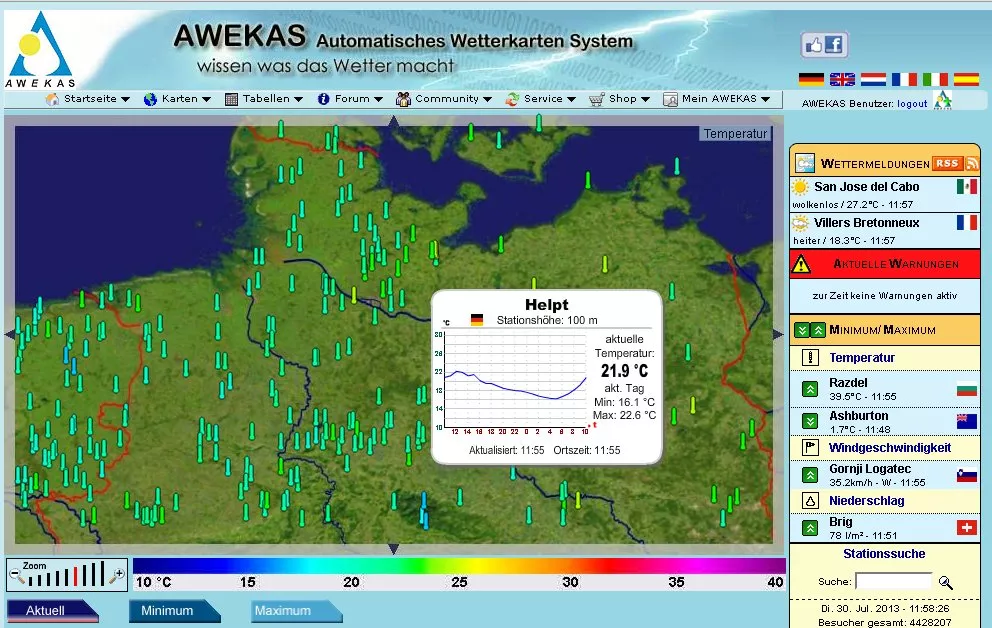This screenshot has width=992, height=628.
Task: Open the Mein AWEKAS dropdown menu
Action: click(717, 99)
